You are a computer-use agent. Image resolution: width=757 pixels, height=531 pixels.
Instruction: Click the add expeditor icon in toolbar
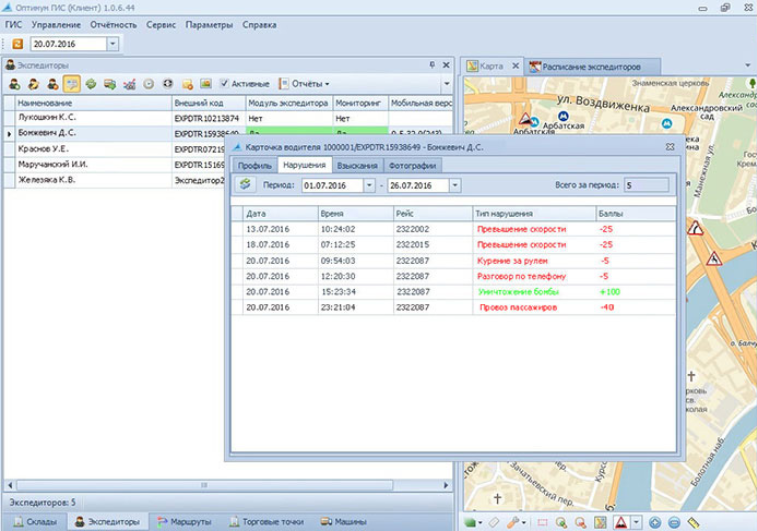[14, 84]
